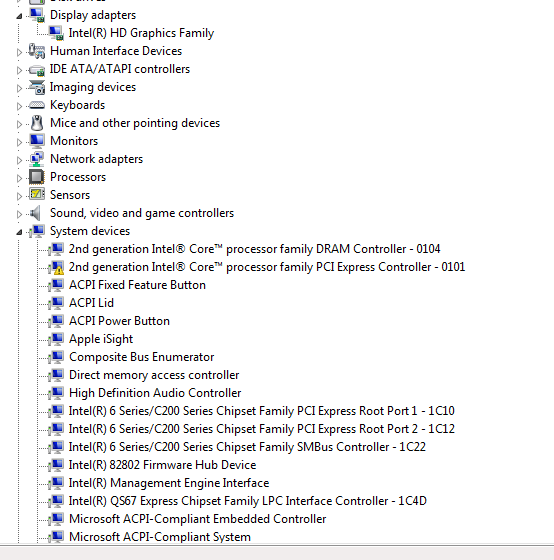
Task: Select the ACPI Power Button device
Action: click(x=119, y=321)
